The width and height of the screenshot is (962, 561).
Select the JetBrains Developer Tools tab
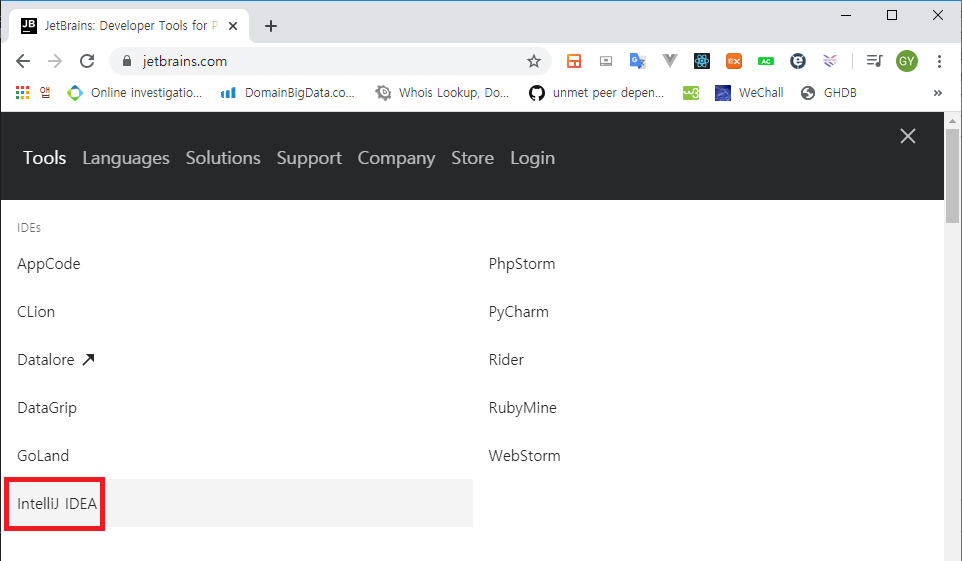129,26
